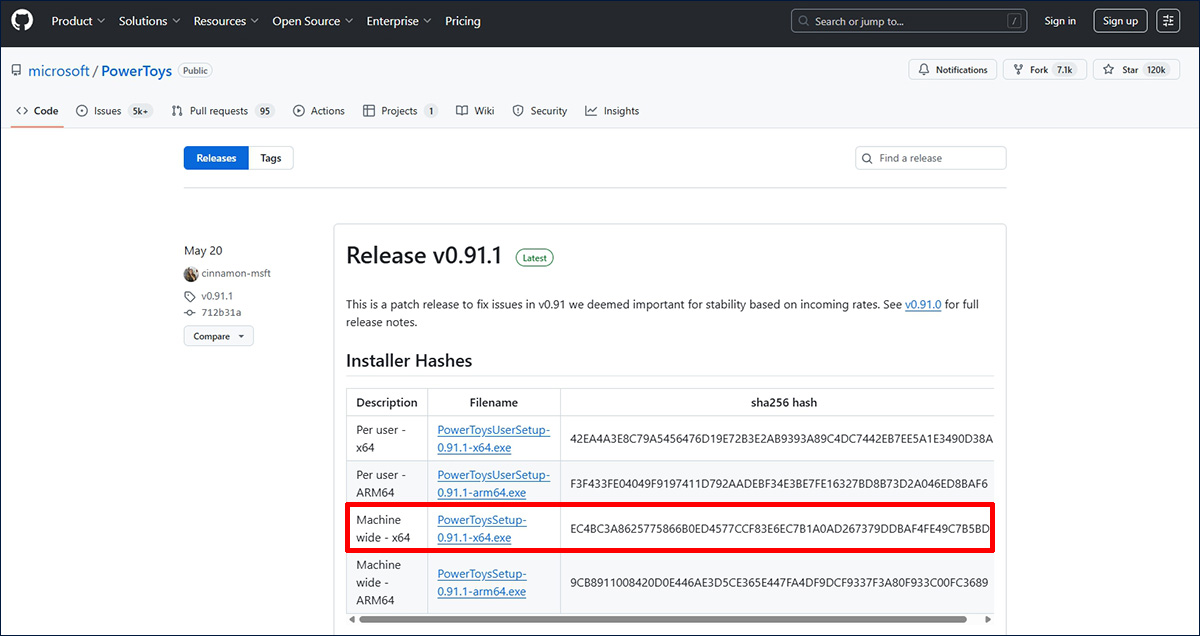Viewport: 1200px width, 636px height.
Task: Click the Latest label badge
Action: [x=535, y=257]
